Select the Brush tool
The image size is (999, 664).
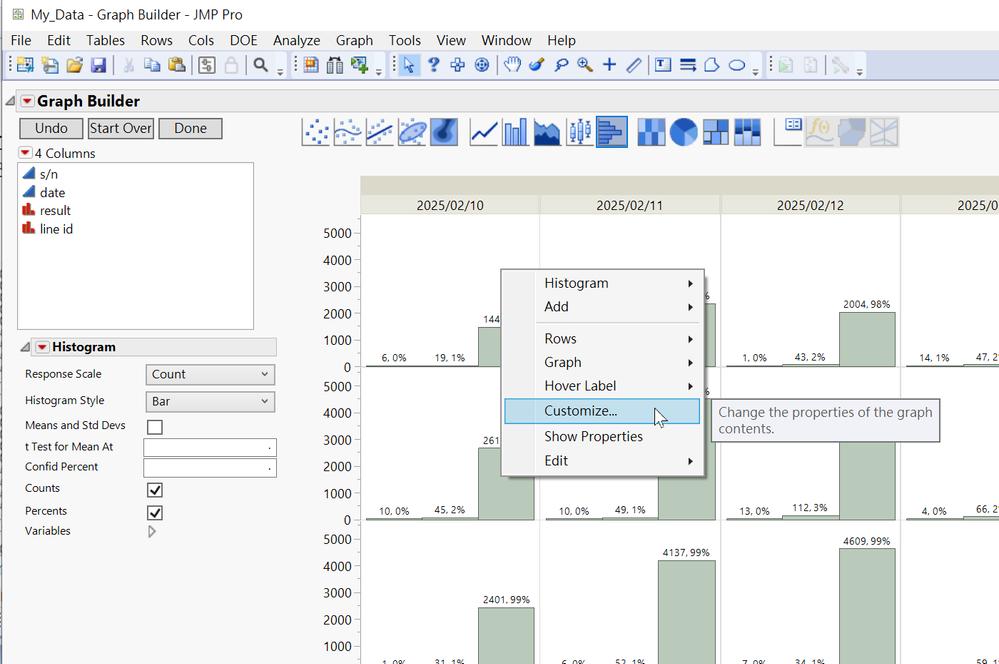coord(536,65)
